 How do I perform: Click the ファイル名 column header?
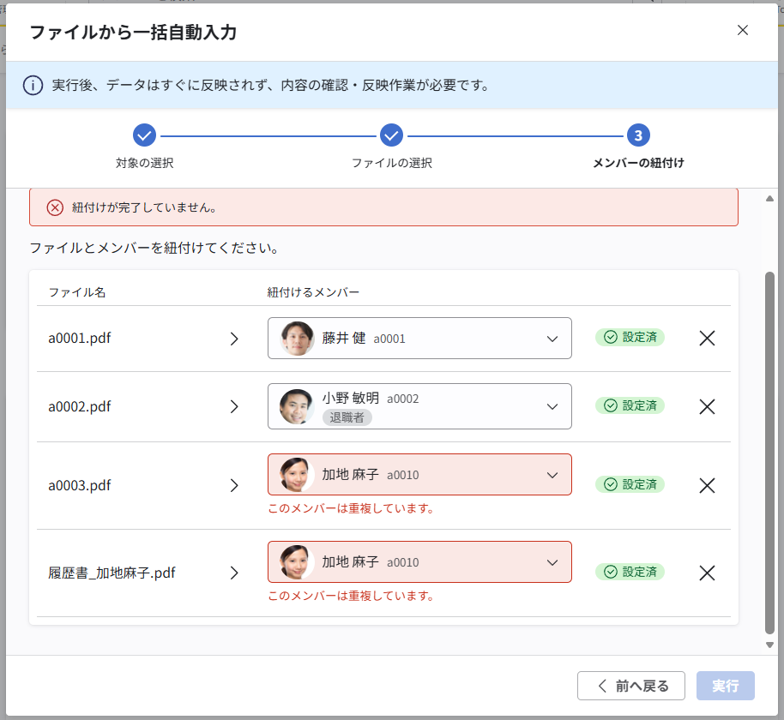coord(77,292)
